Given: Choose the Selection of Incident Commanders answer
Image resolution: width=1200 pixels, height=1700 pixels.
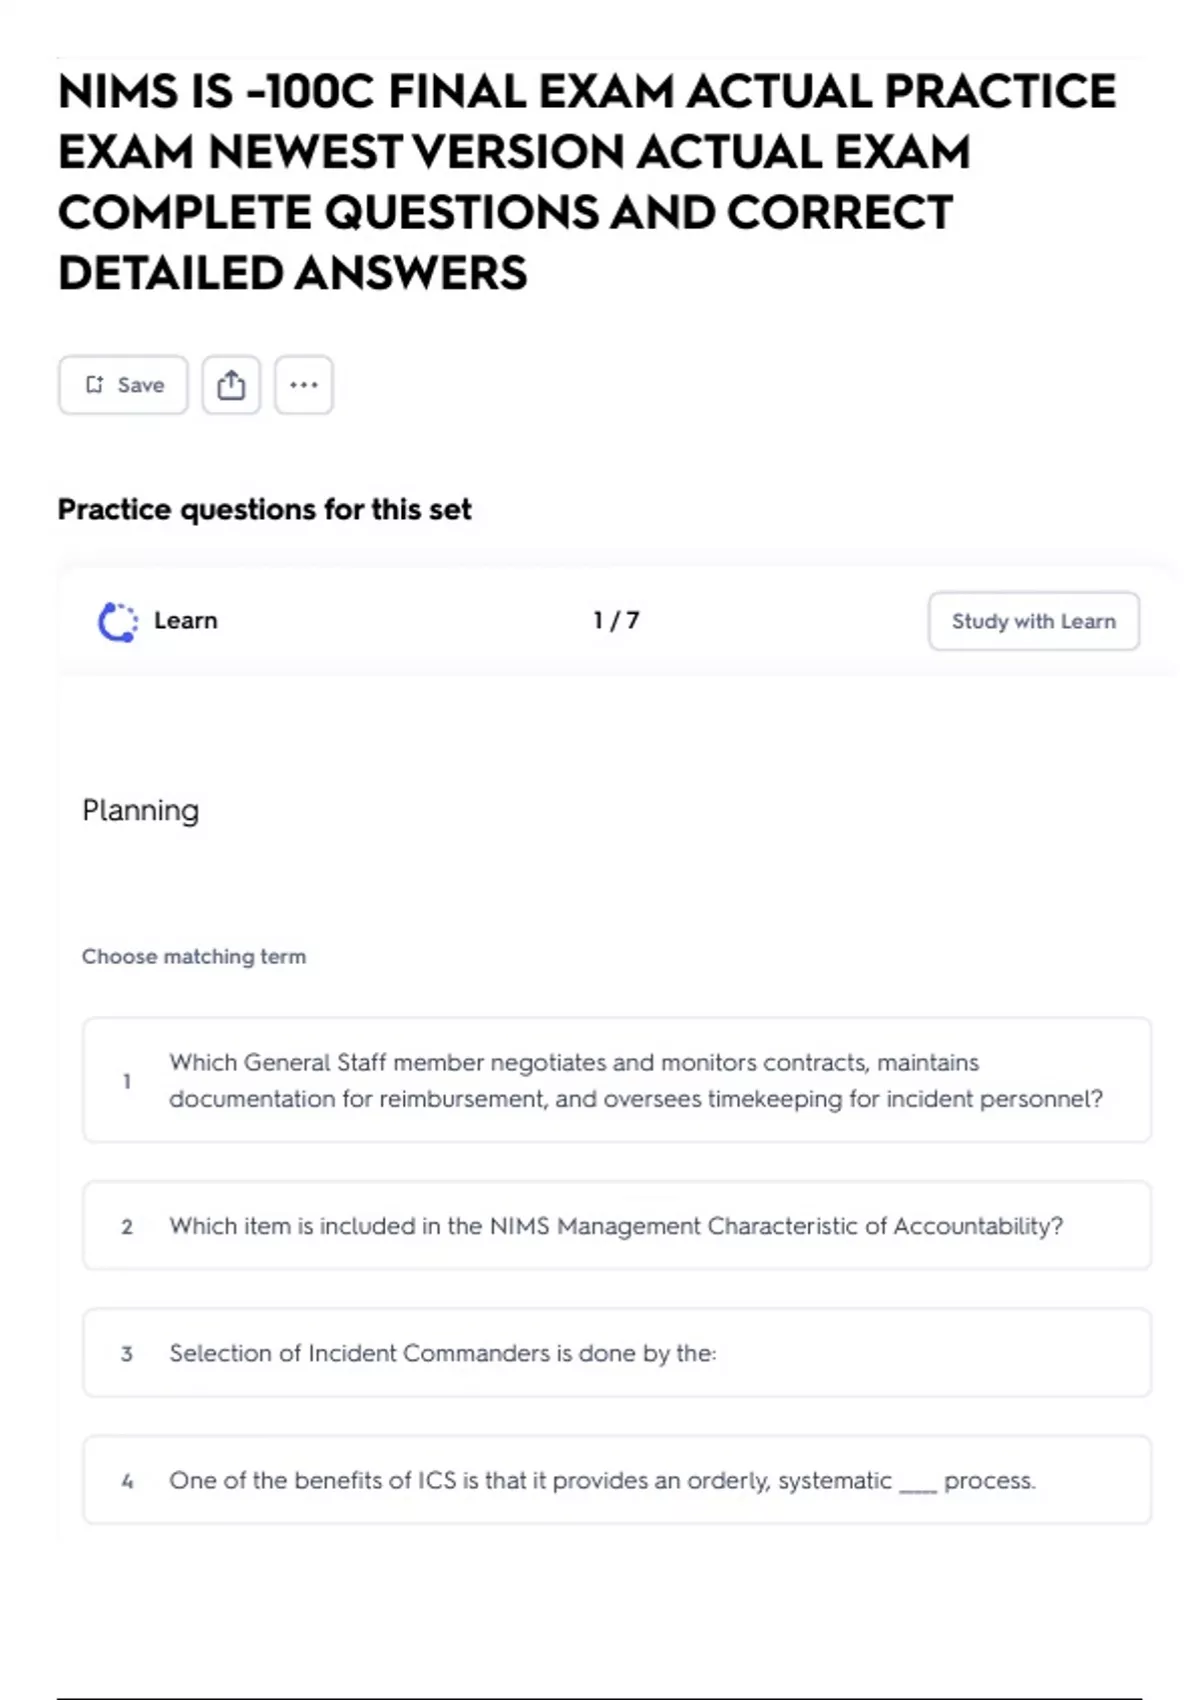Looking at the screenshot, I should (442, 1353).
